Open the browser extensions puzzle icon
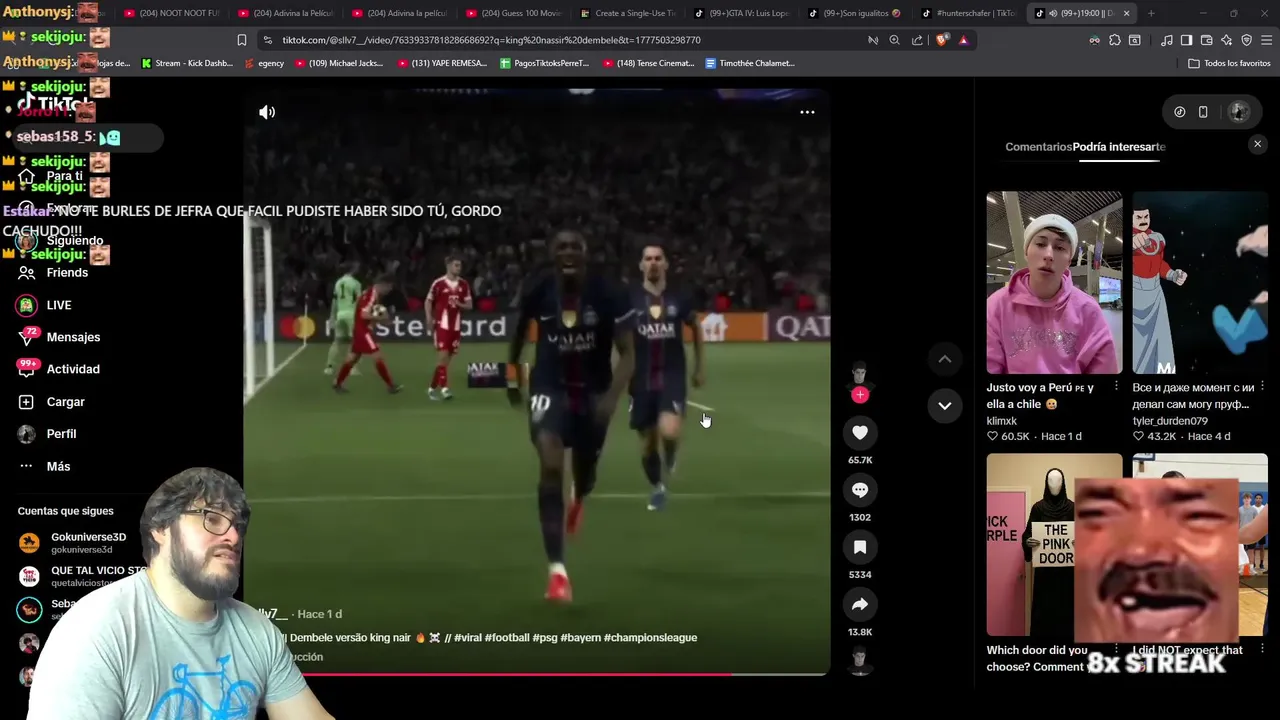1280x720 pixels. [1115, 40]
